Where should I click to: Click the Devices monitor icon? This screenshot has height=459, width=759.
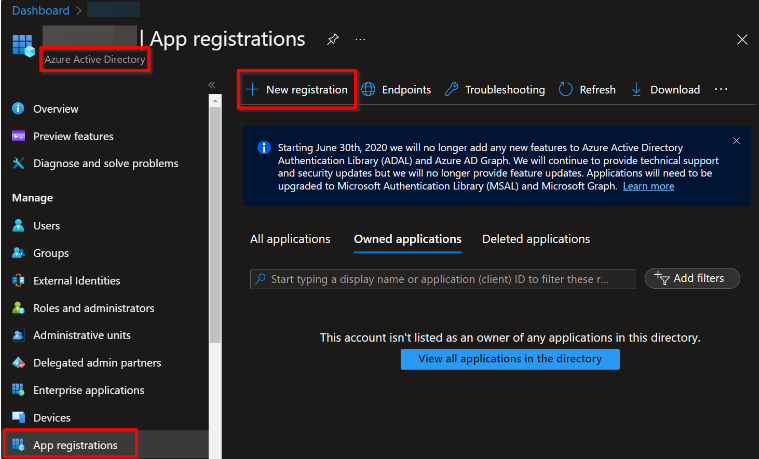[18, 417]
